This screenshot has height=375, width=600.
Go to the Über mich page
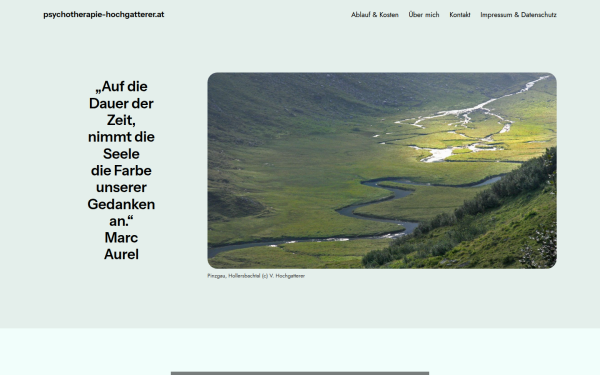point(424,15)
